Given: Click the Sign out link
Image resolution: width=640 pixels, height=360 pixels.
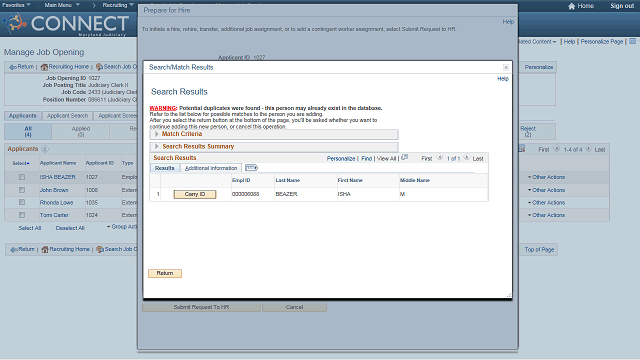Looking at the screenshot, I should [x=622, y=6].
